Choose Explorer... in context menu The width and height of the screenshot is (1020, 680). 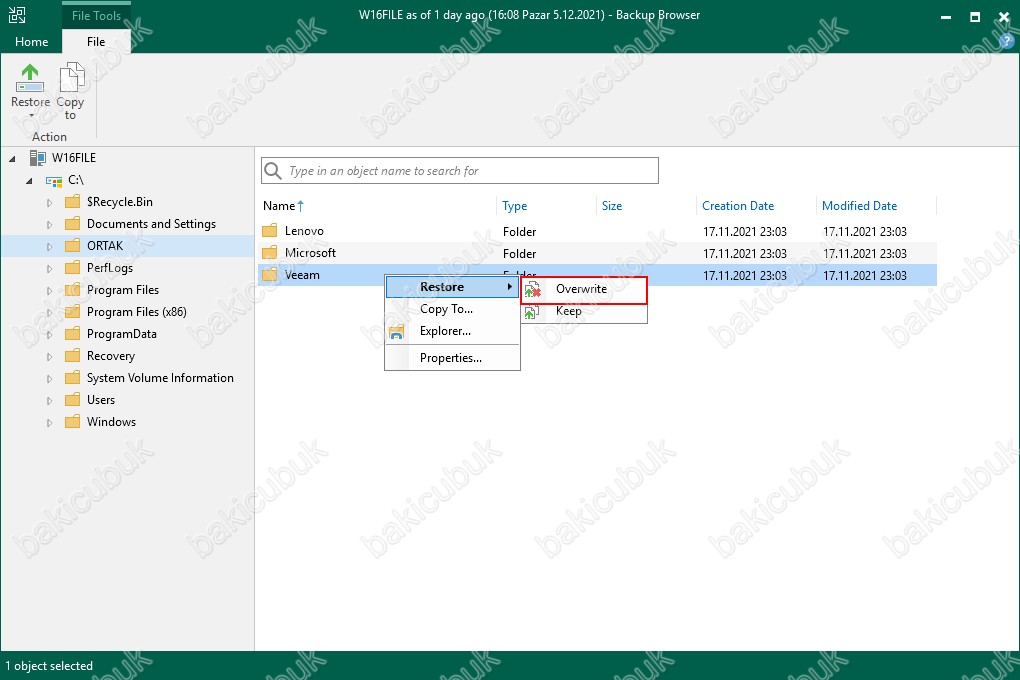[445, 331]
